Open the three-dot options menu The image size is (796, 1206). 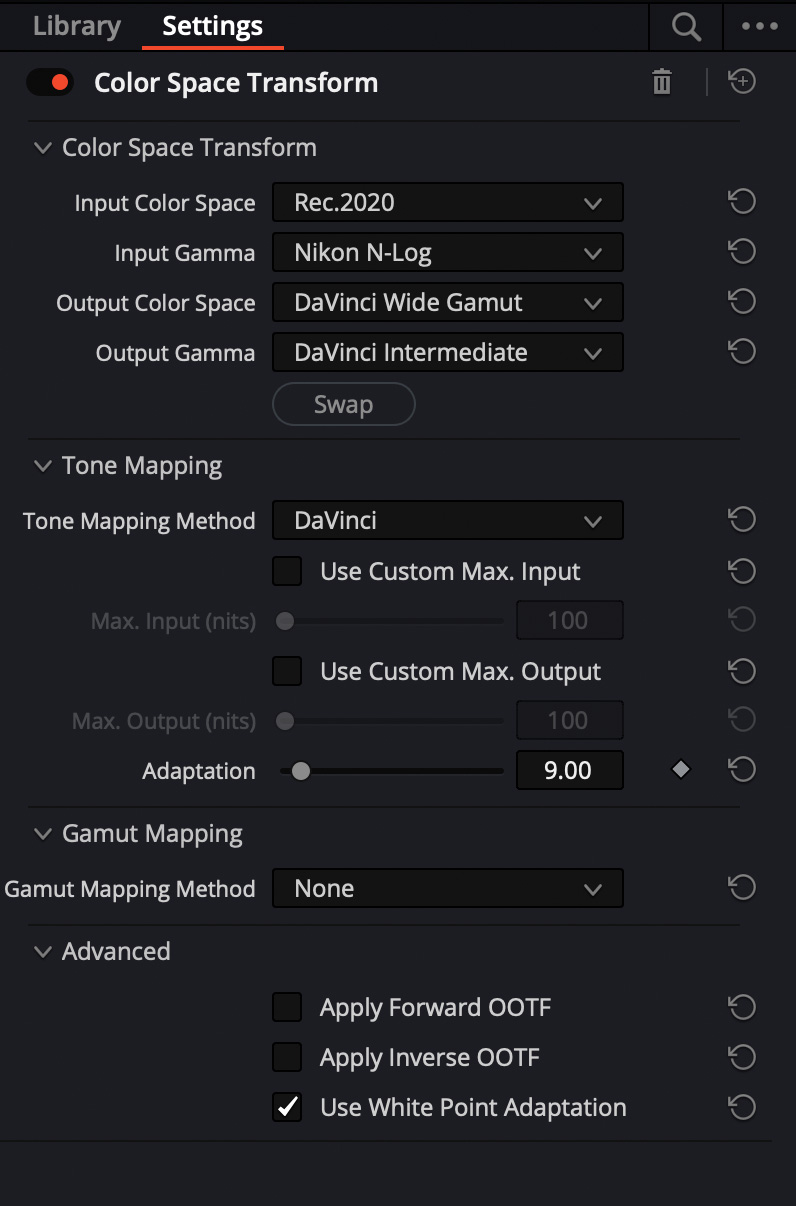click(x=760, y=27)
